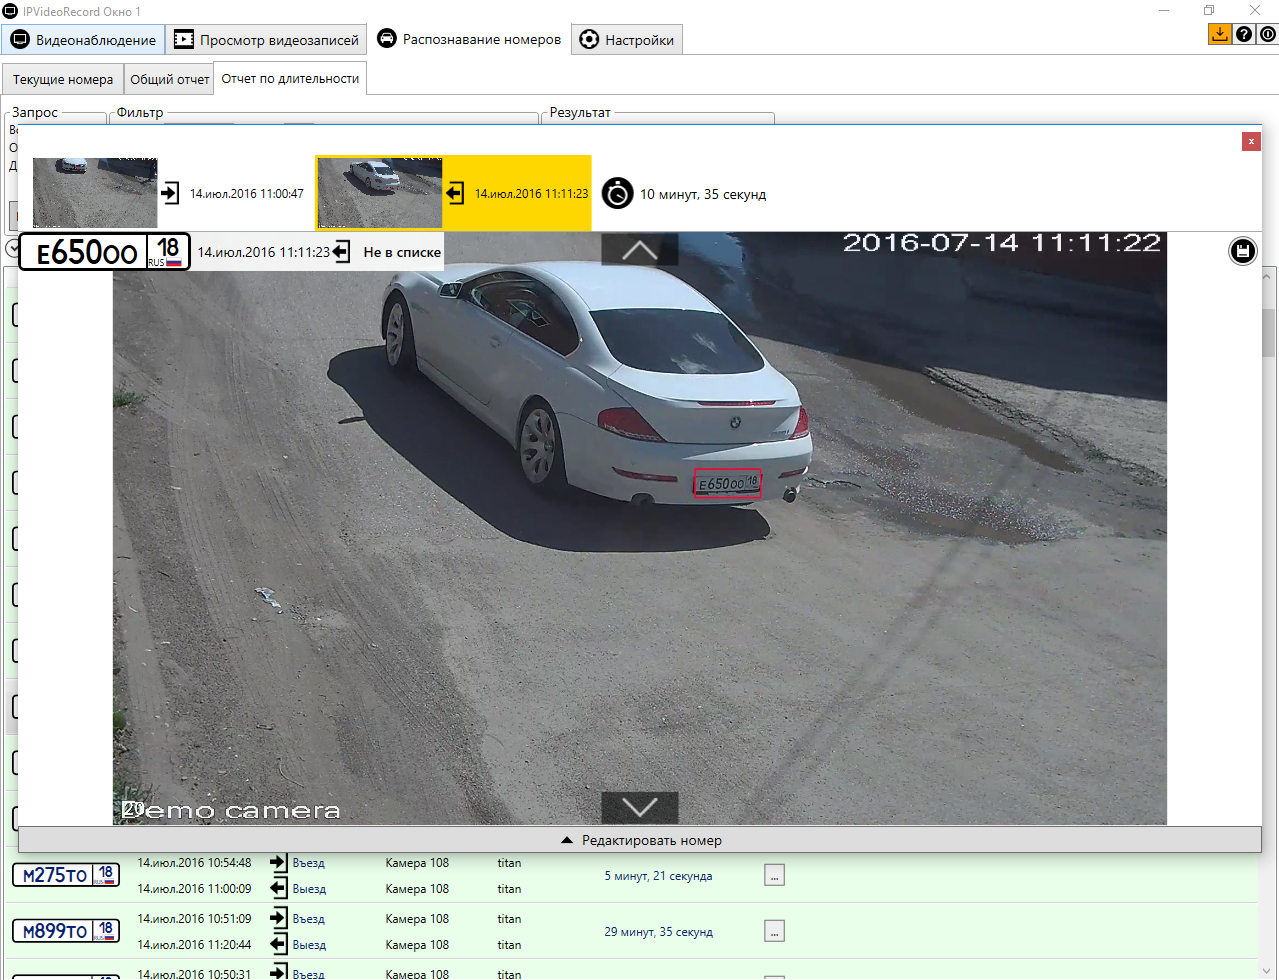Select the highlighted 11:11:23 exit thumbnail
1279x980 pixels.
point(379,193)
